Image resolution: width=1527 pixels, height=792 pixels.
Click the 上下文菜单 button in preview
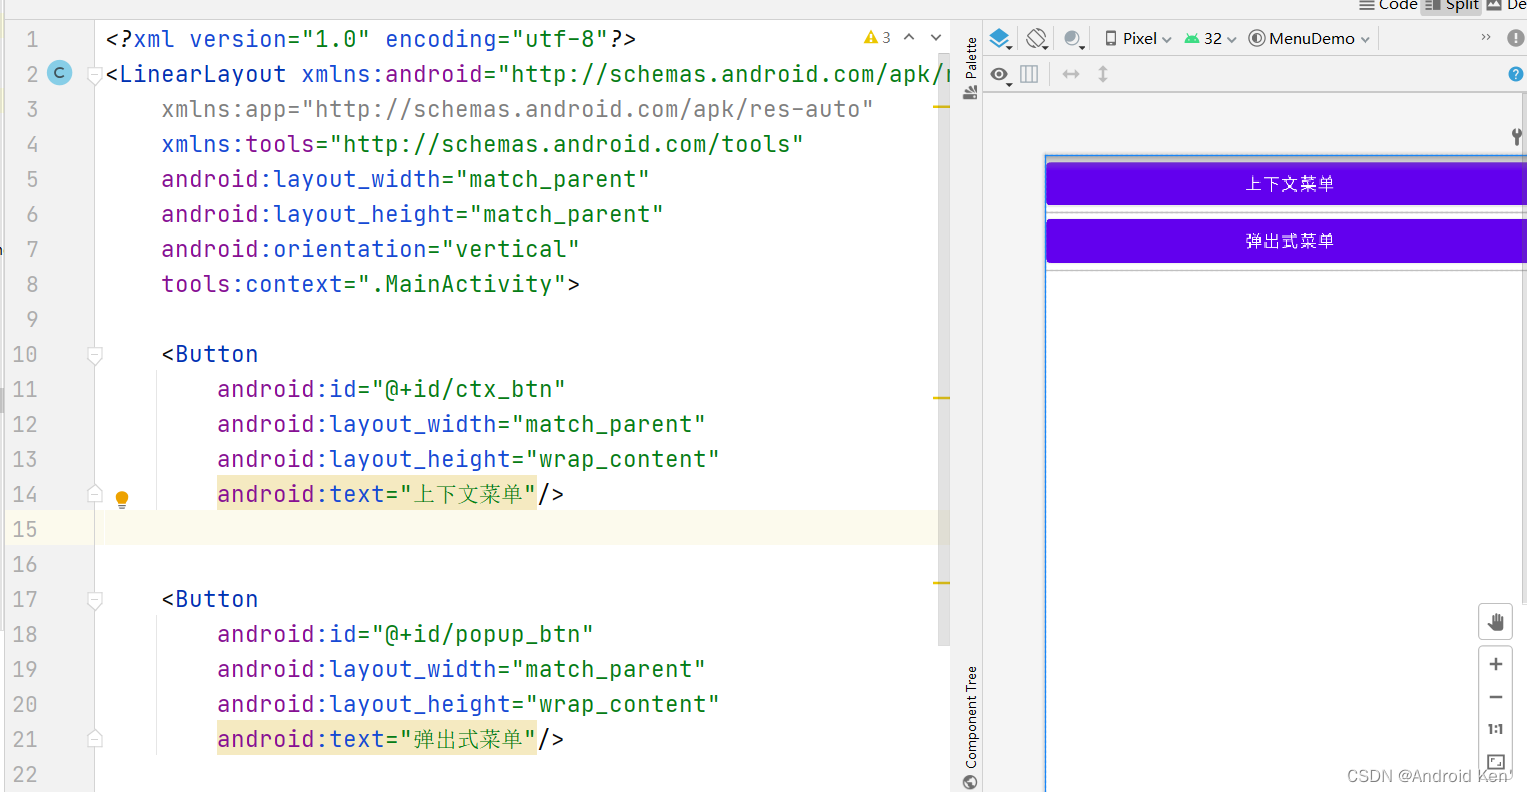click(1288, 183)
